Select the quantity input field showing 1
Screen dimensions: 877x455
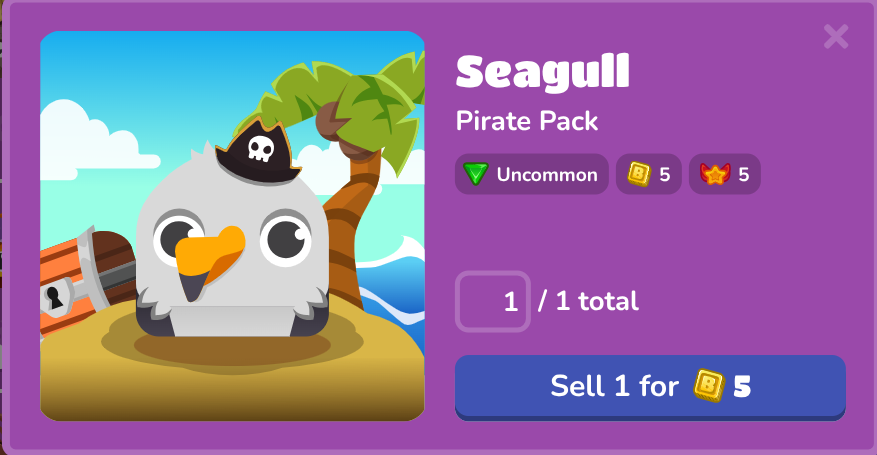click(493, 301)
